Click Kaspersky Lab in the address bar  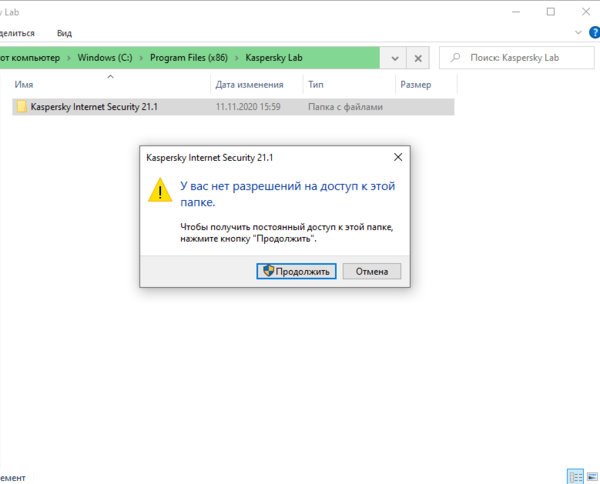tap(274, 58)
